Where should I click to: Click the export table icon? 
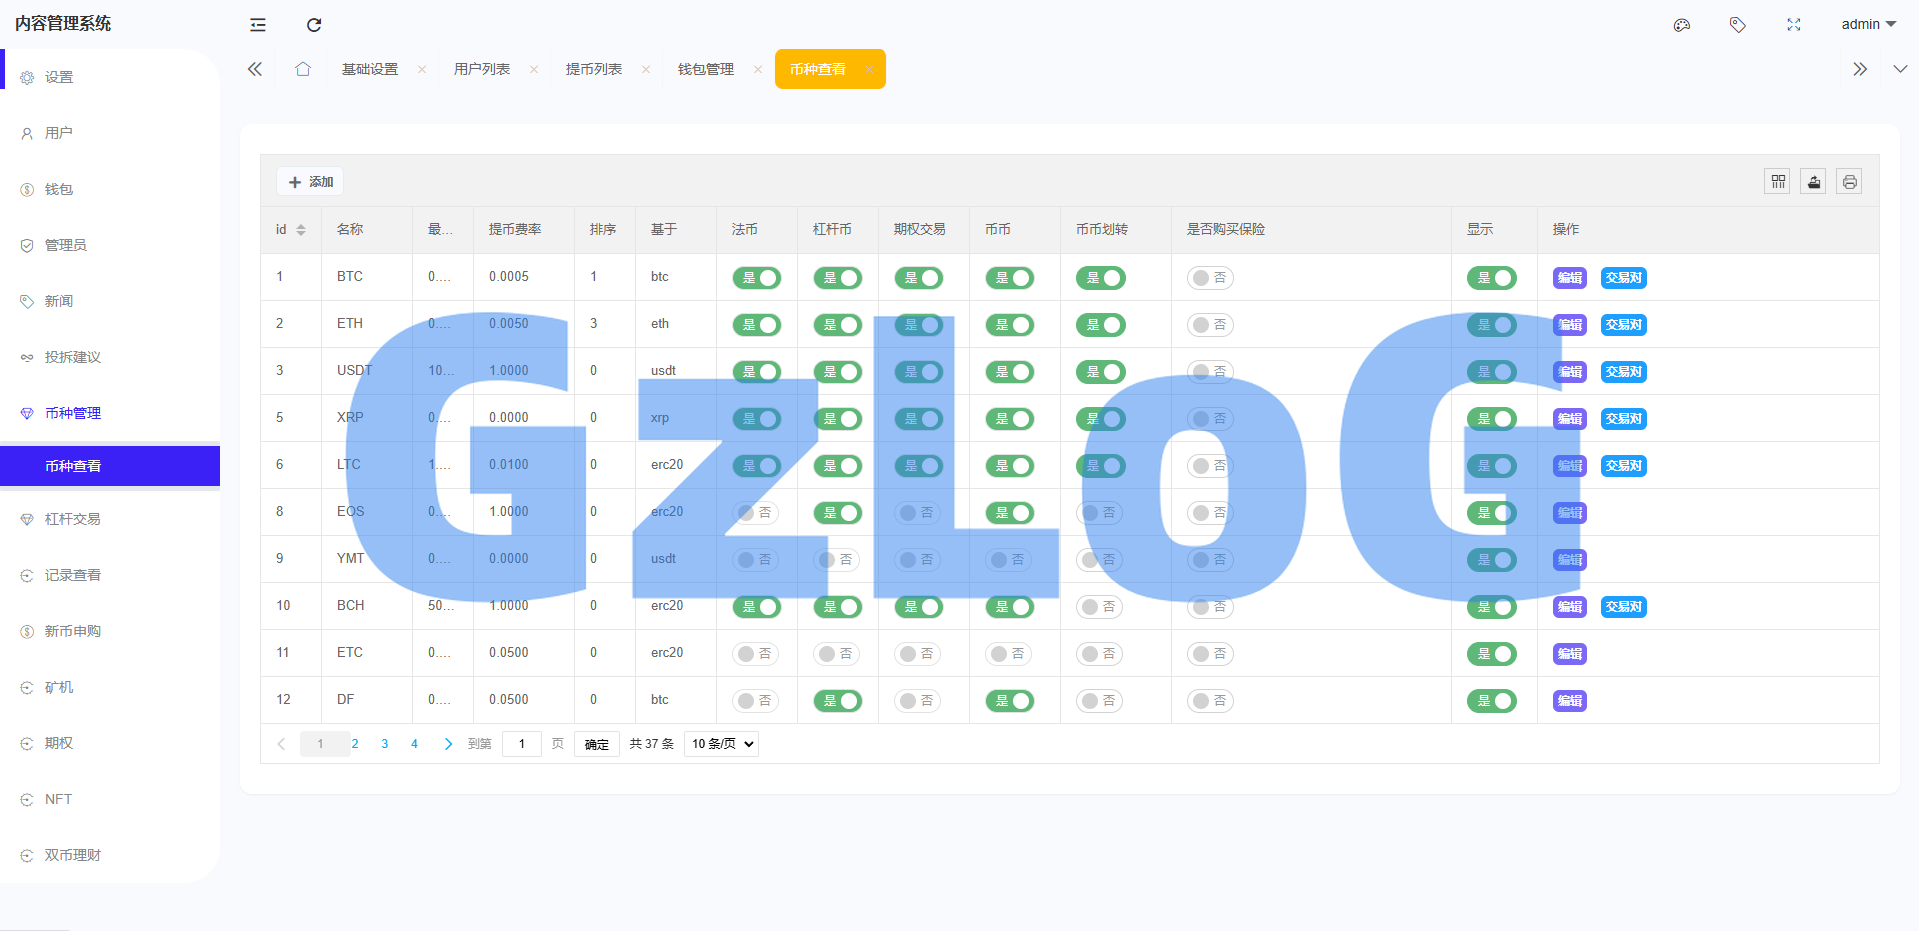tap(1814, 181)
